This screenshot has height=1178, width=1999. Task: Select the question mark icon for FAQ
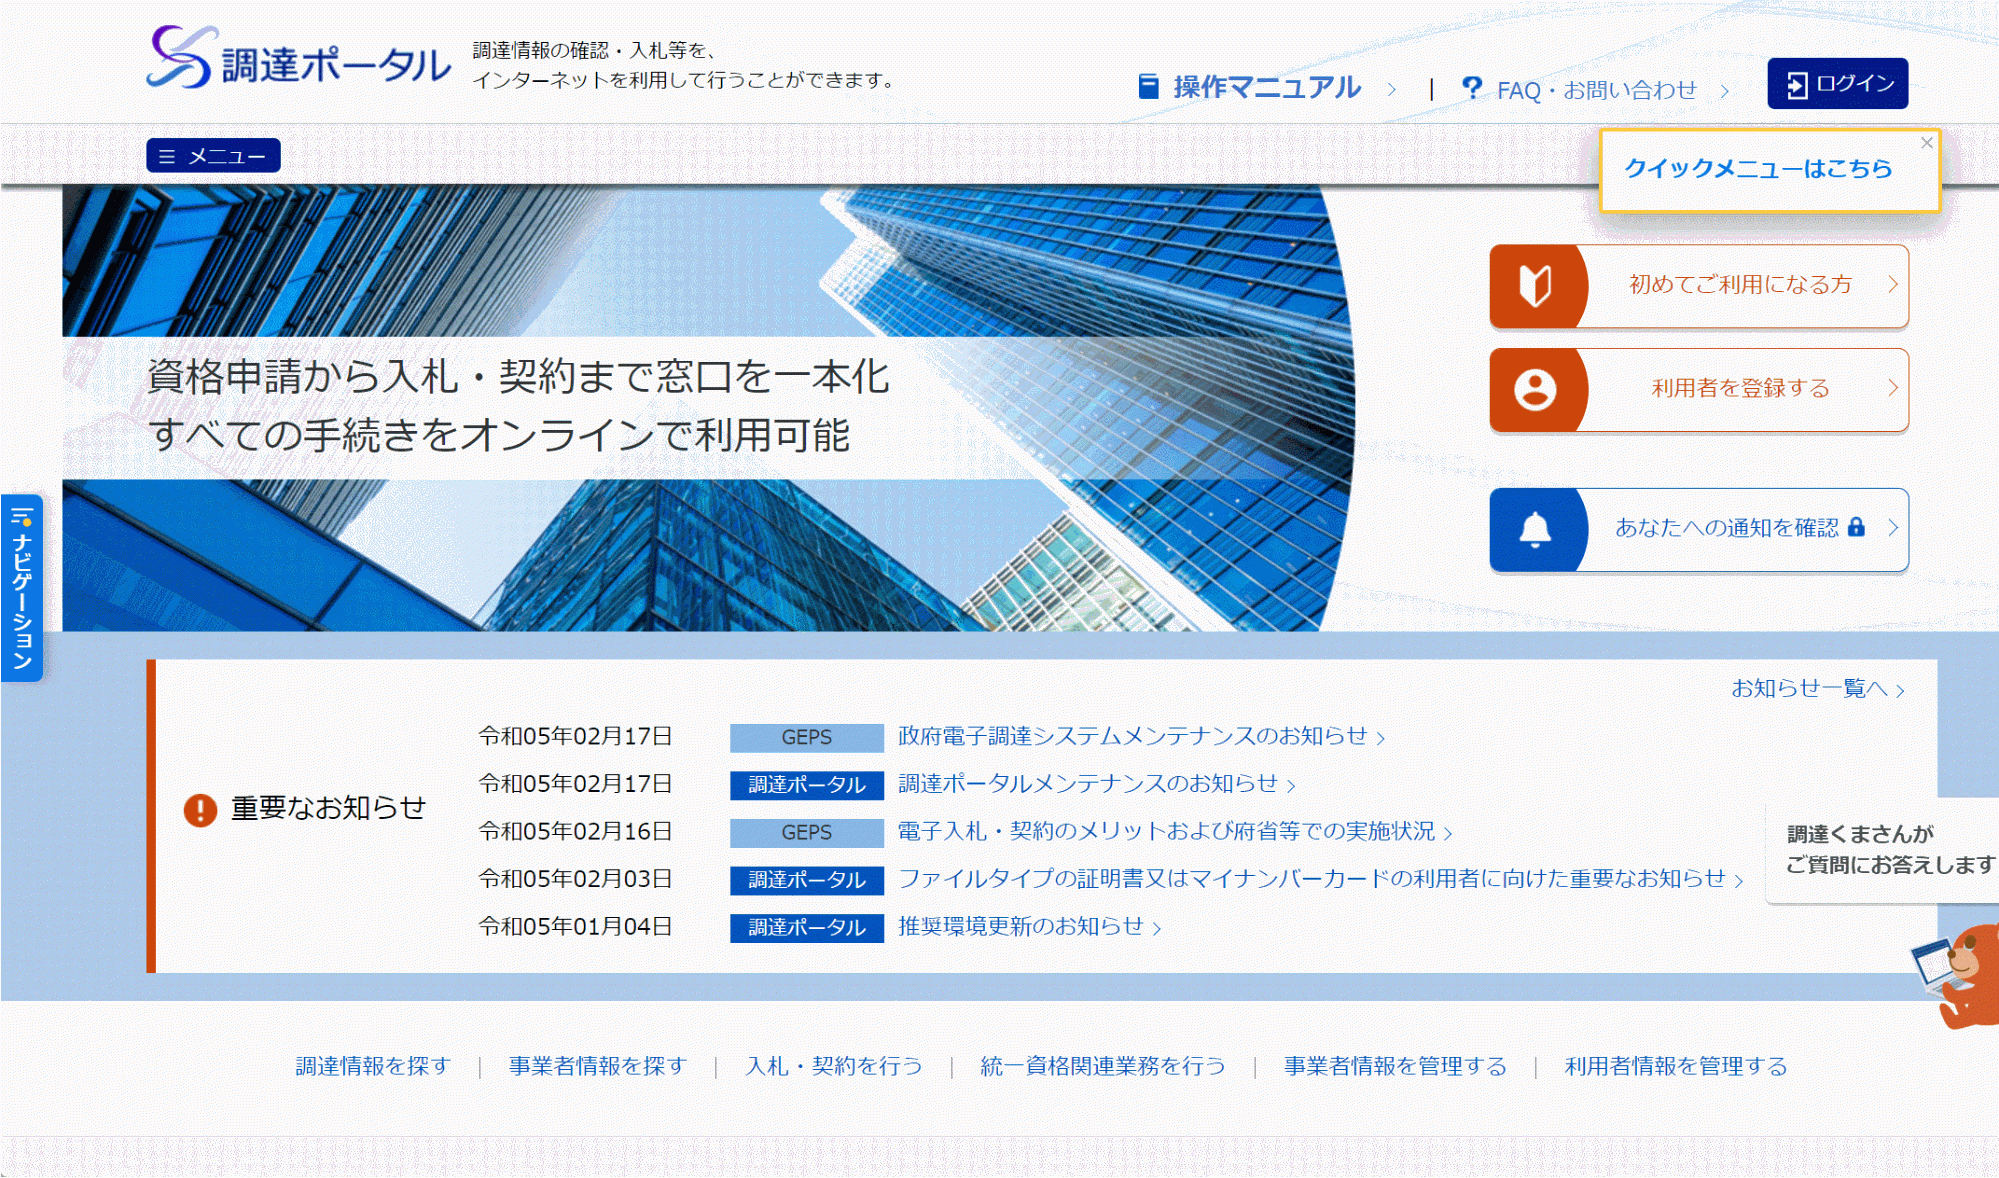[x=1472, y=89]
